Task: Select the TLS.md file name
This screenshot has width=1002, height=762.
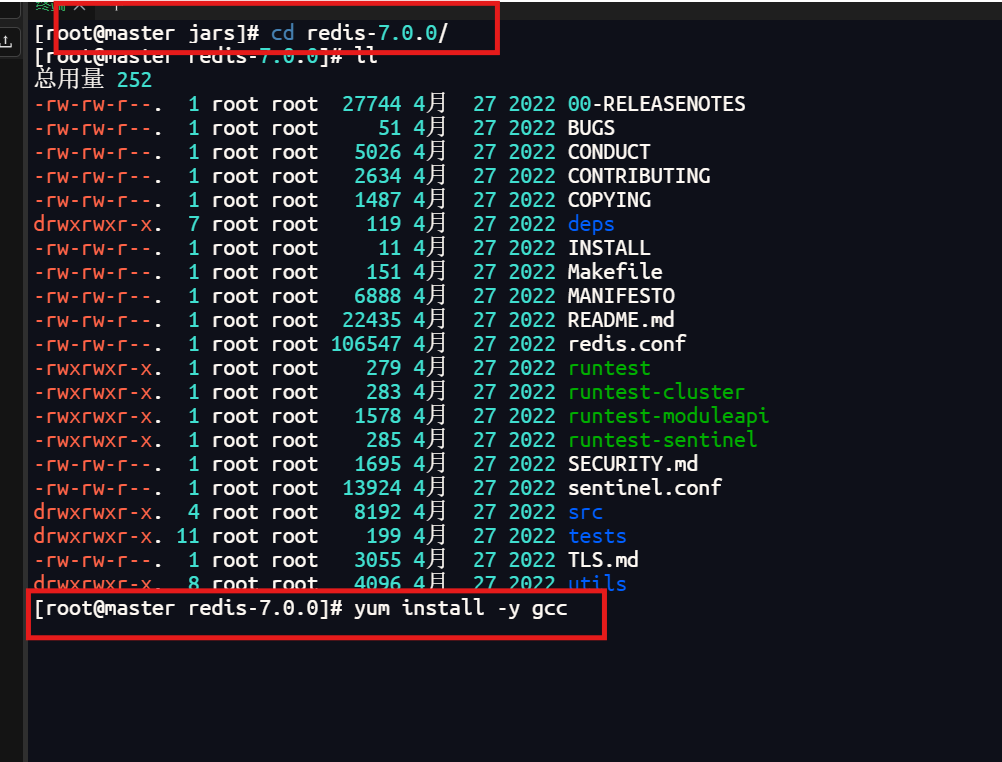Action: coord(603,560)
